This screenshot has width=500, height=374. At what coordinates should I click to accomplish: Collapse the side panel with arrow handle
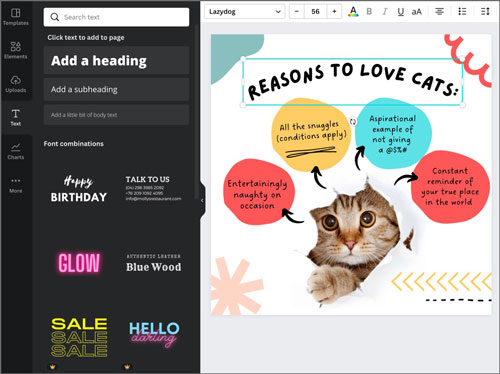tap(202, 200)
